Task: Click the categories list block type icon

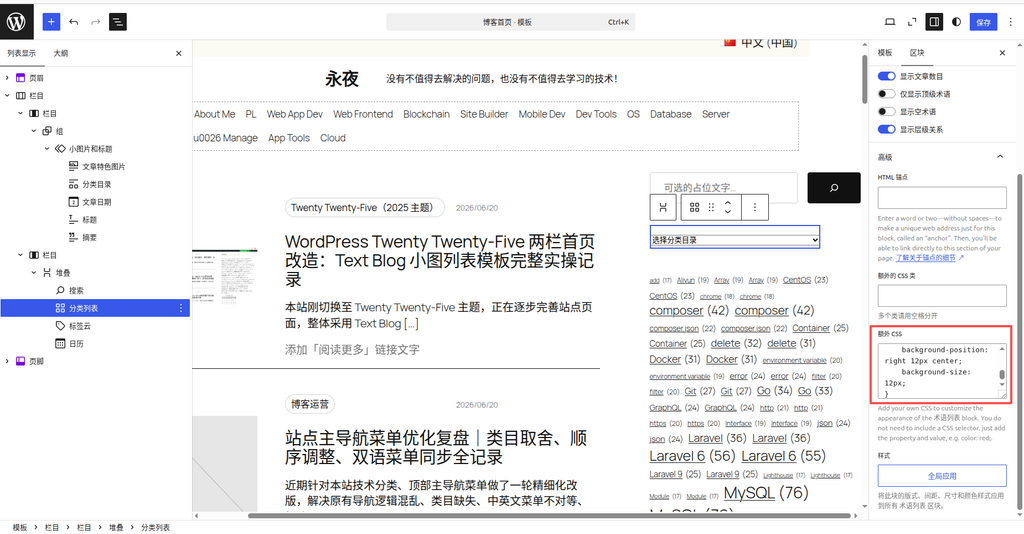Action: [x=695, y=208]
